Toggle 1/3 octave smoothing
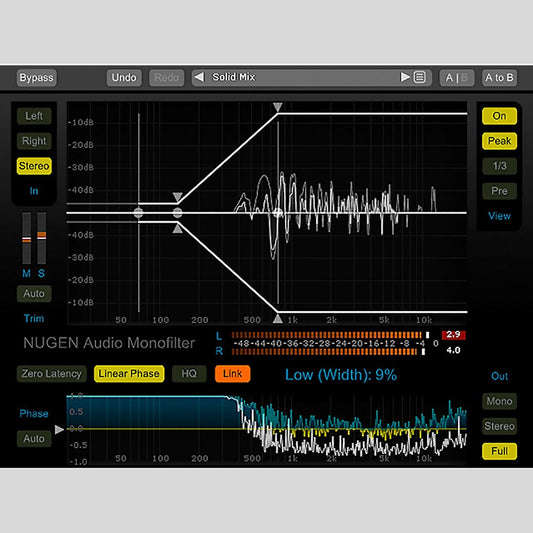Screen dimensions: 533x533 499,166
